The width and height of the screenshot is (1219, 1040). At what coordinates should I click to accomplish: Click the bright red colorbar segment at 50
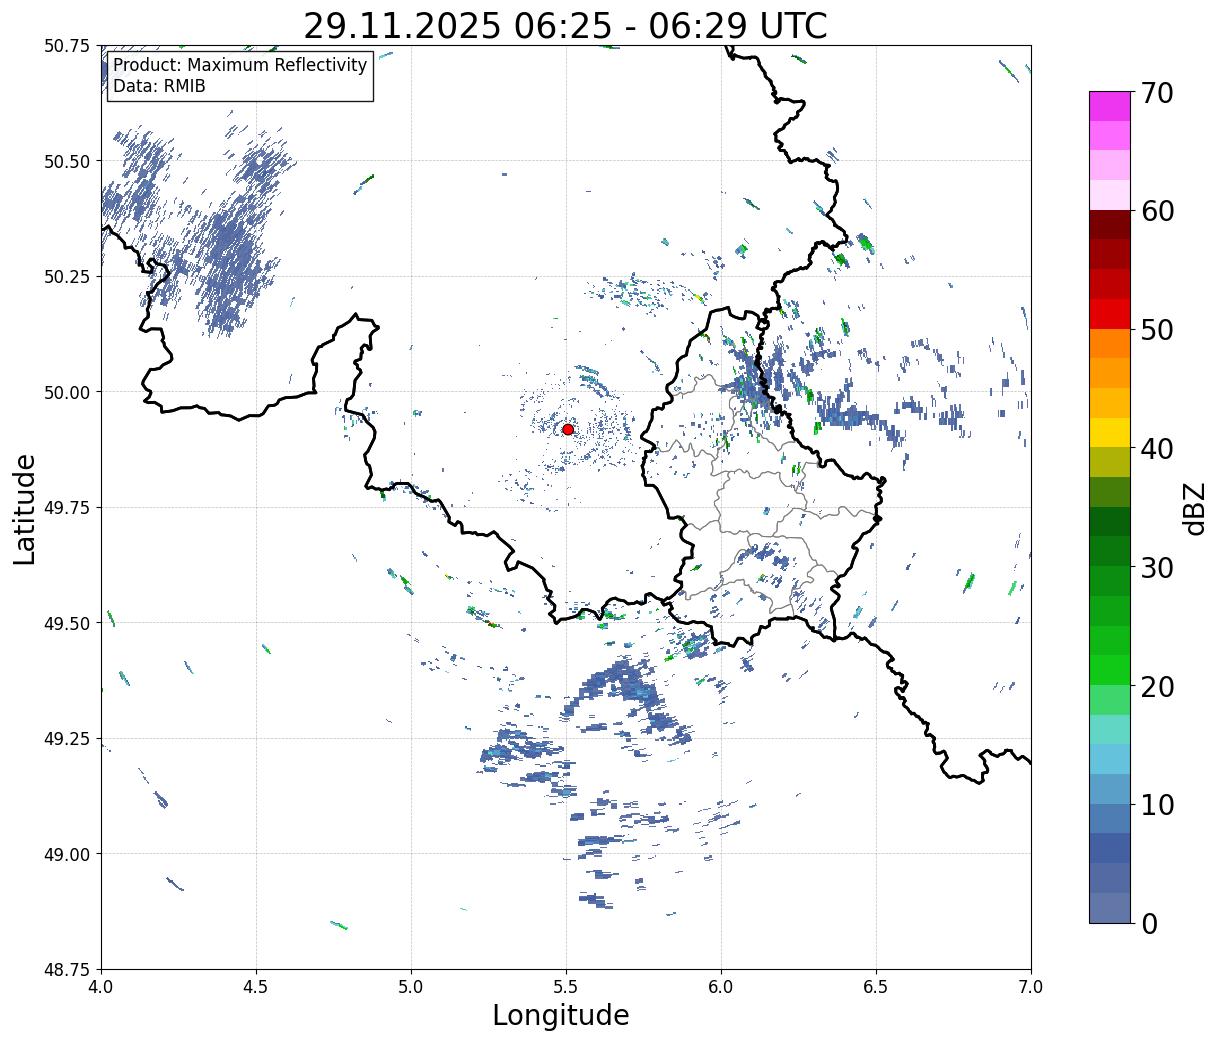point(1109,313)
